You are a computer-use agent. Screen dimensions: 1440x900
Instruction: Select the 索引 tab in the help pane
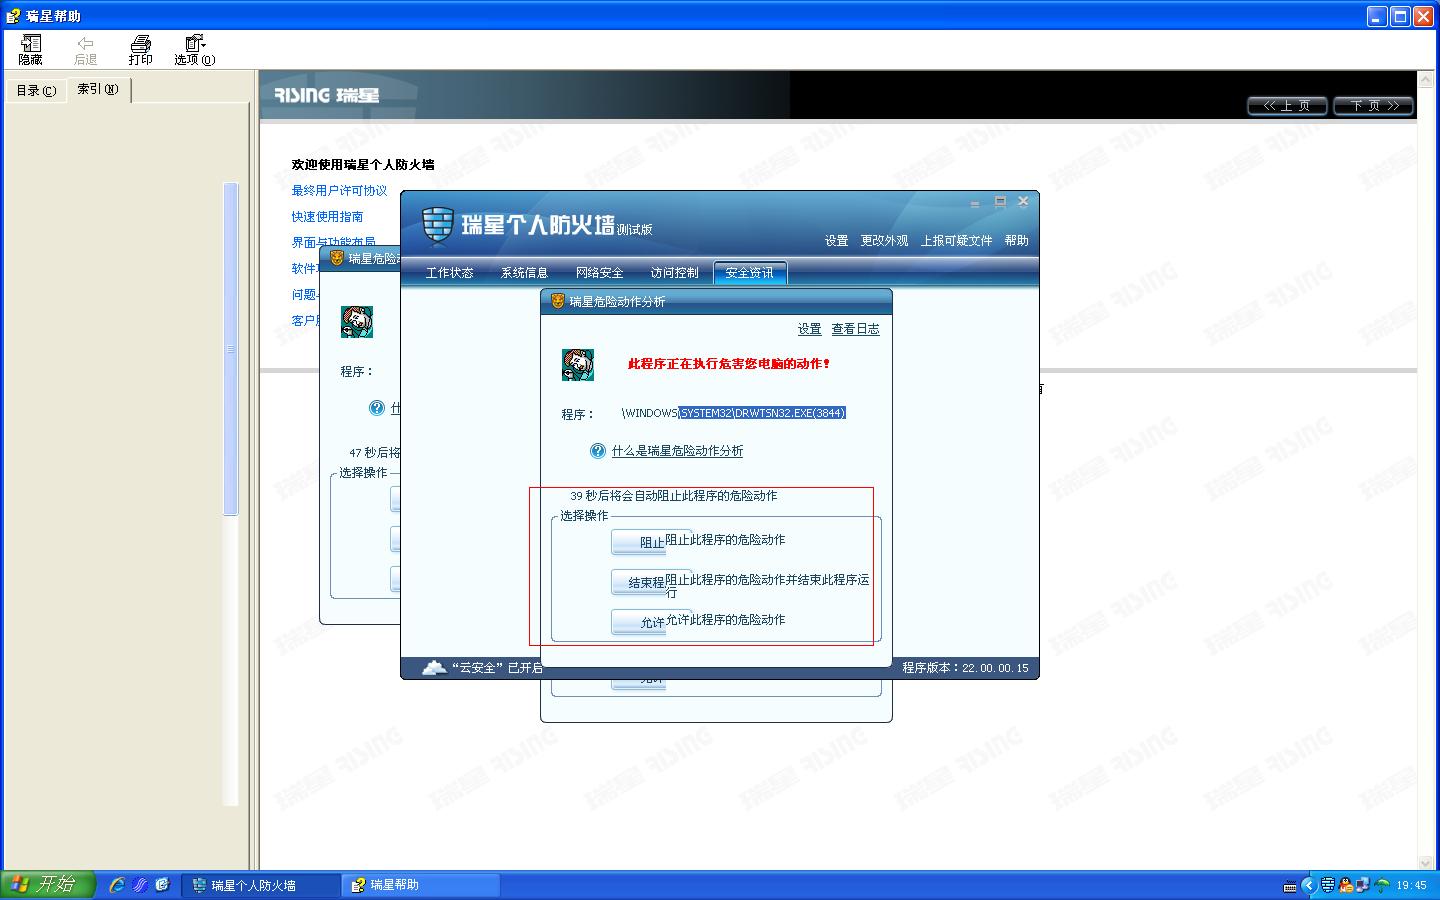(x=98, y=90)
